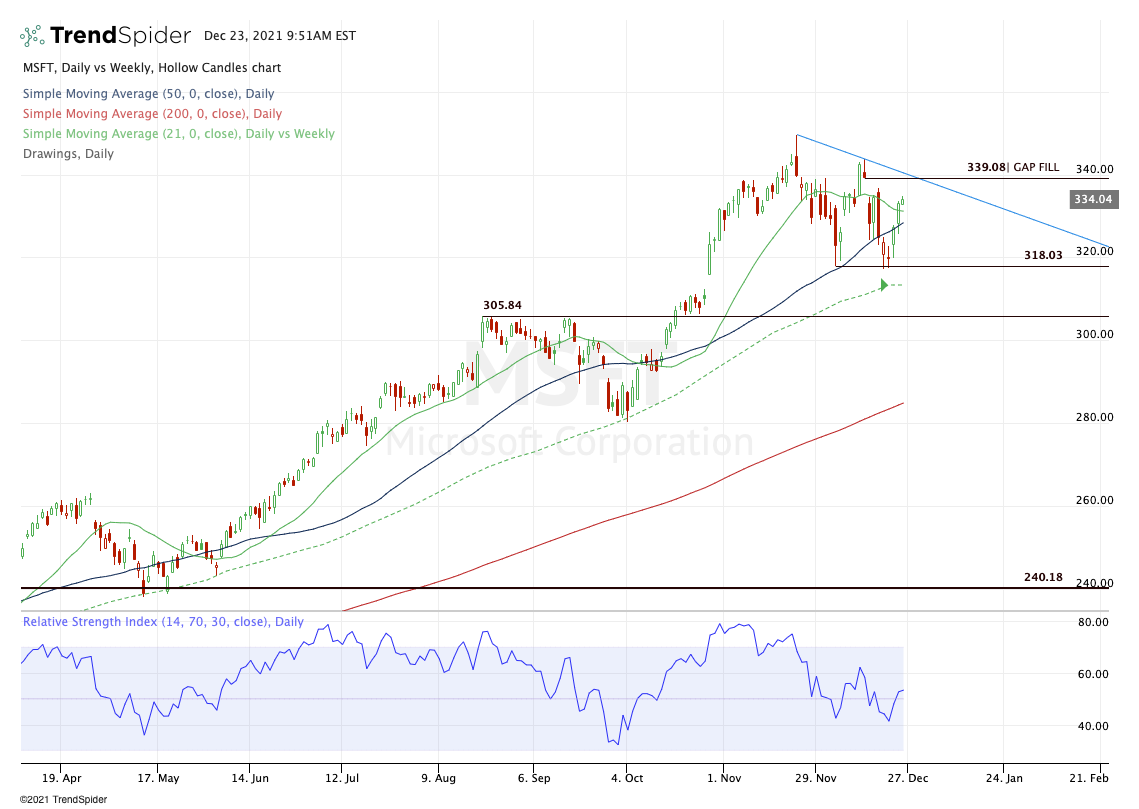The image size is (1139, 809).
Task: Click the 318.03 support level label
Action: 1043,255
